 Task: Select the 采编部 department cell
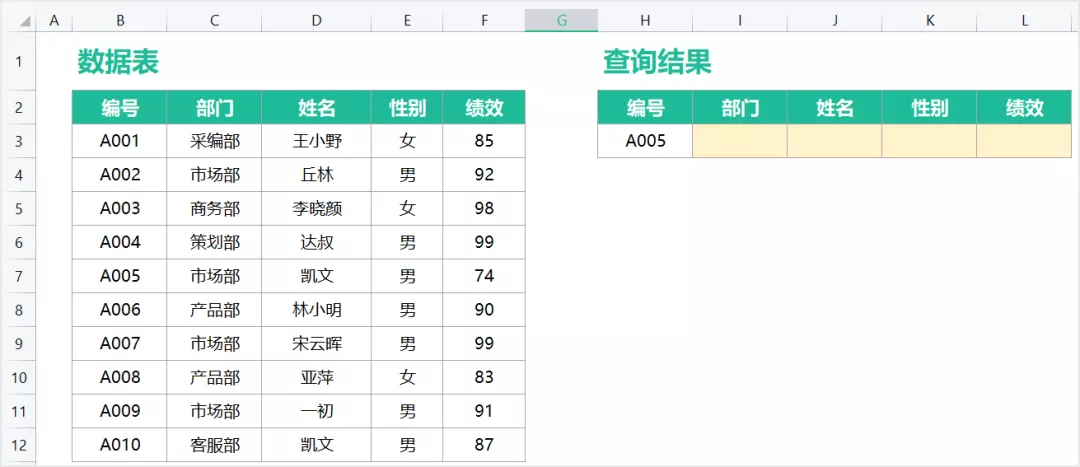click(x=214, y=141)
